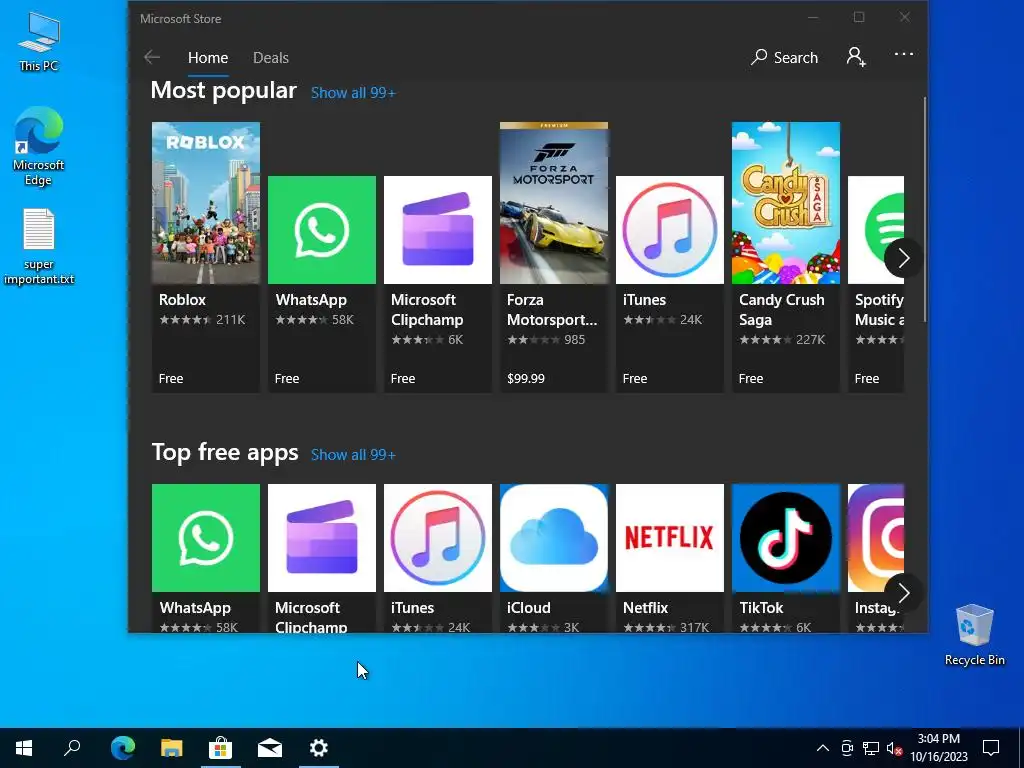Open the Windows Start menu

pyautogui.click(x=24, y=748)
